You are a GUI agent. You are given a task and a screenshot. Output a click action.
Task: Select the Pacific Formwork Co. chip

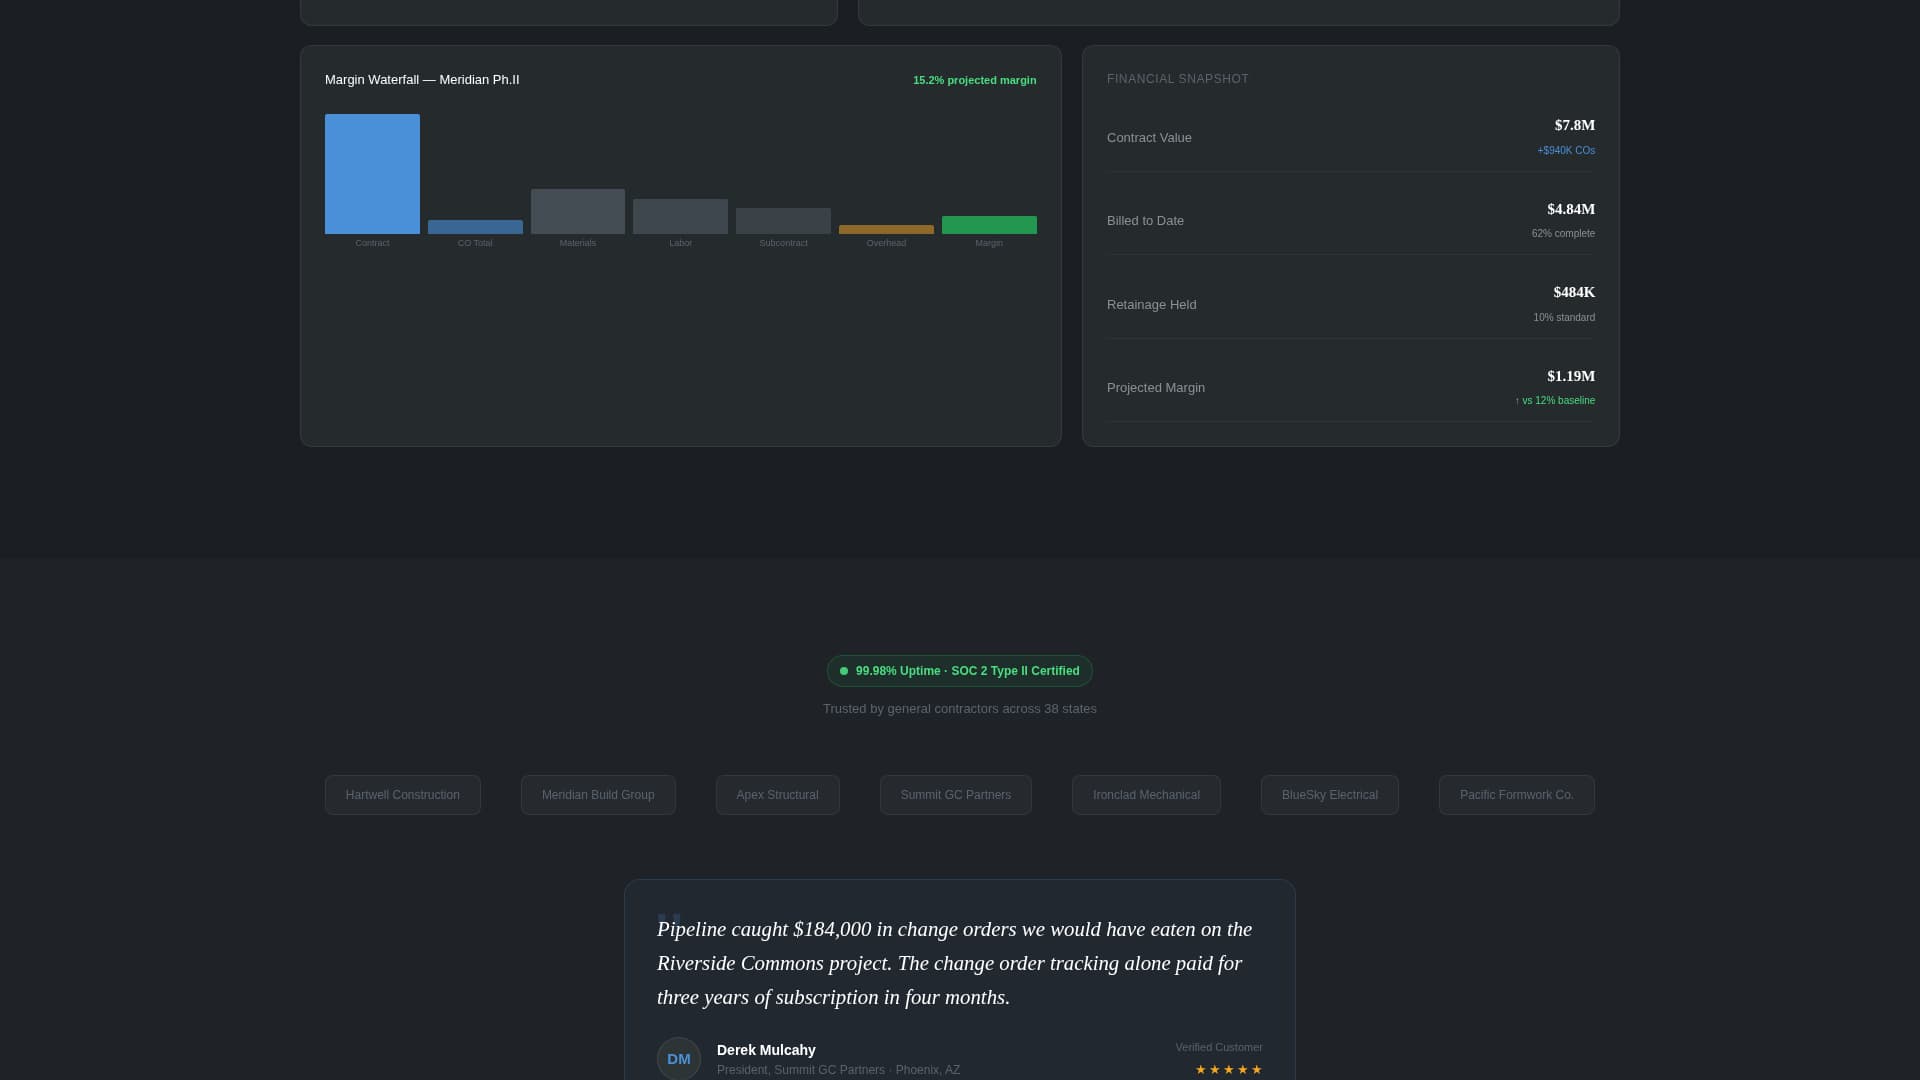pos(1517,795)
